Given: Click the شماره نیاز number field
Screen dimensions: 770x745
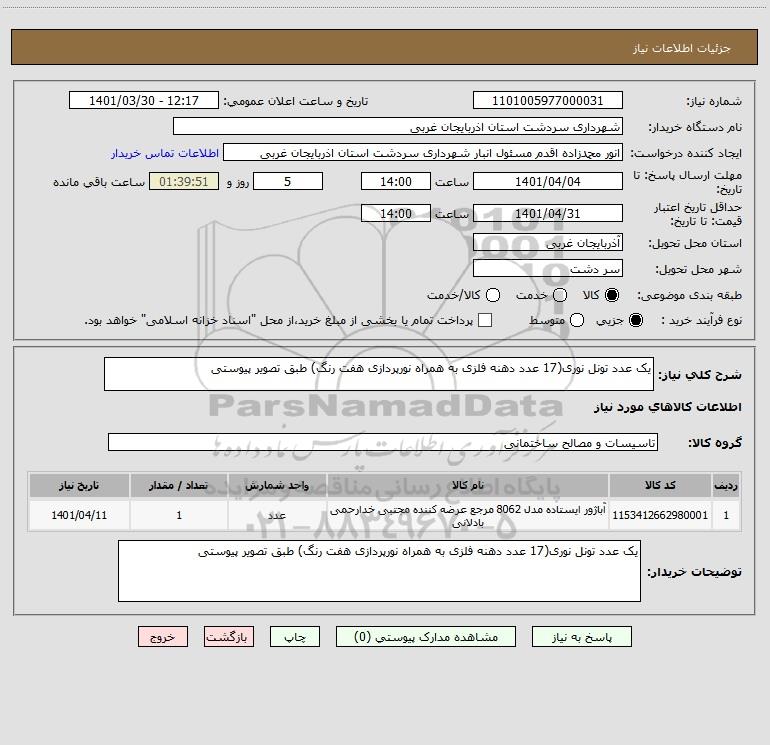Looking at the screenshot, I should (548, 101).
